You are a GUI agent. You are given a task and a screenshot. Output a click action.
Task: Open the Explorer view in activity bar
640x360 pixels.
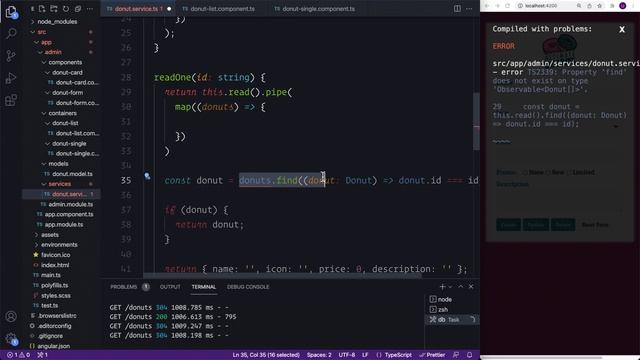11,12
